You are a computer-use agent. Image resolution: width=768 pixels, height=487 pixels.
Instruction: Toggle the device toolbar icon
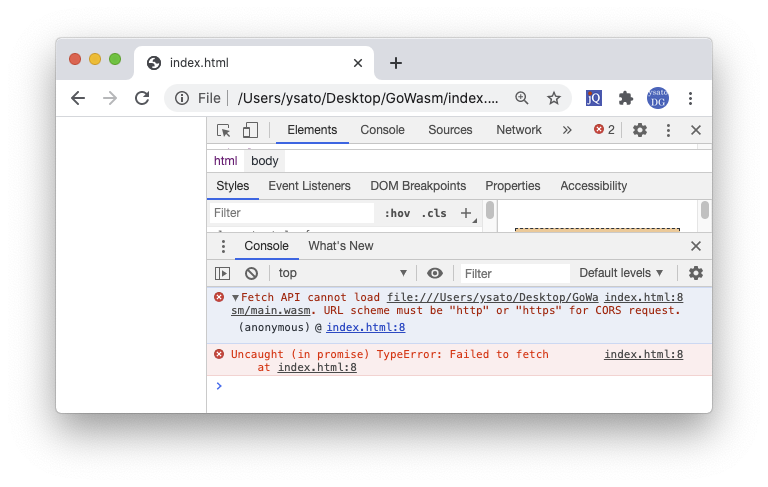pyautogui.click(x=250, y=130)
